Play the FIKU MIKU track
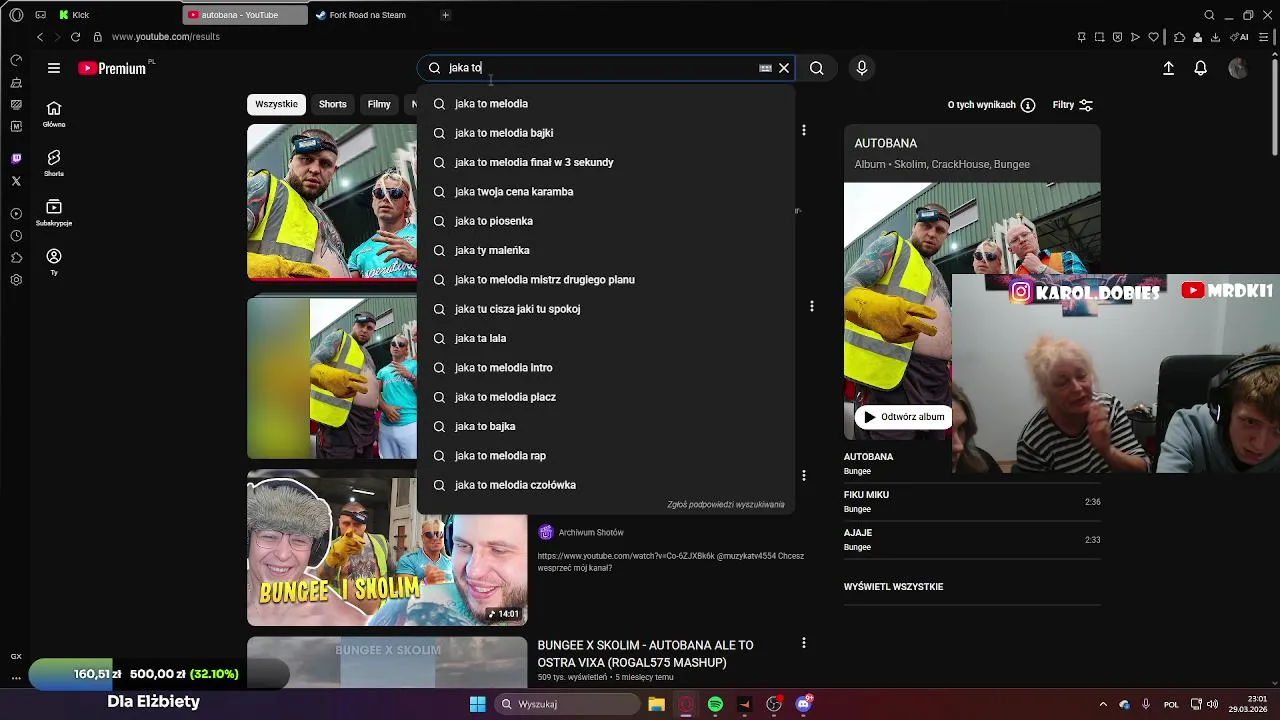This screenshot has width=1280, height=720. coord(972,501)
